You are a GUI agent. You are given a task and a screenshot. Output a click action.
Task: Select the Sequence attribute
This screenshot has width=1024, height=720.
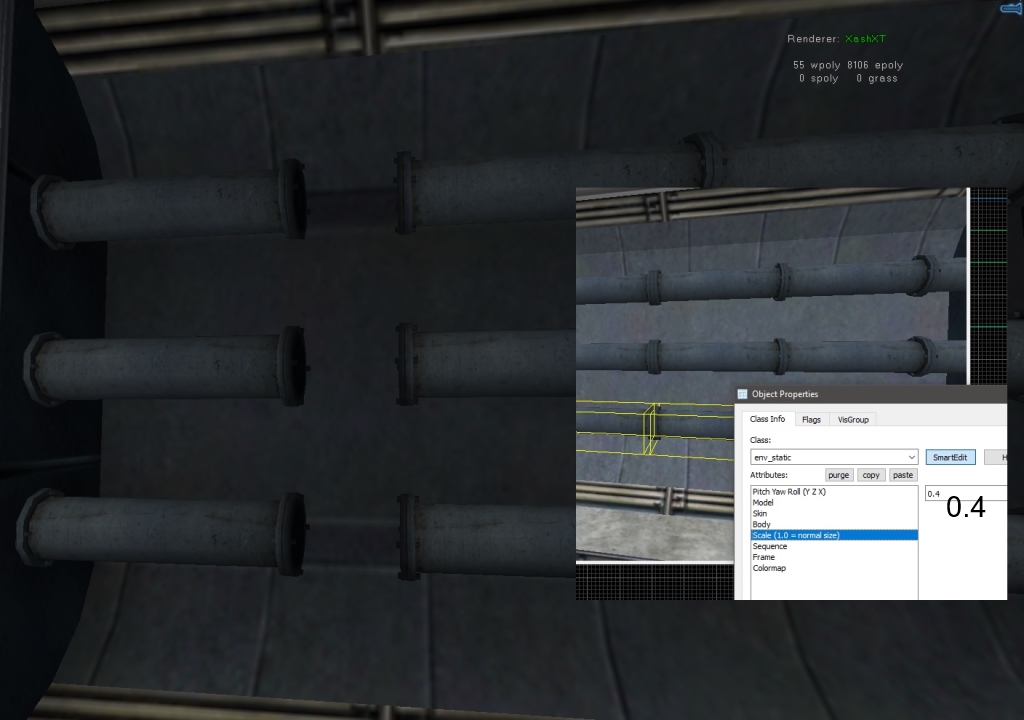tap(834, 546)
